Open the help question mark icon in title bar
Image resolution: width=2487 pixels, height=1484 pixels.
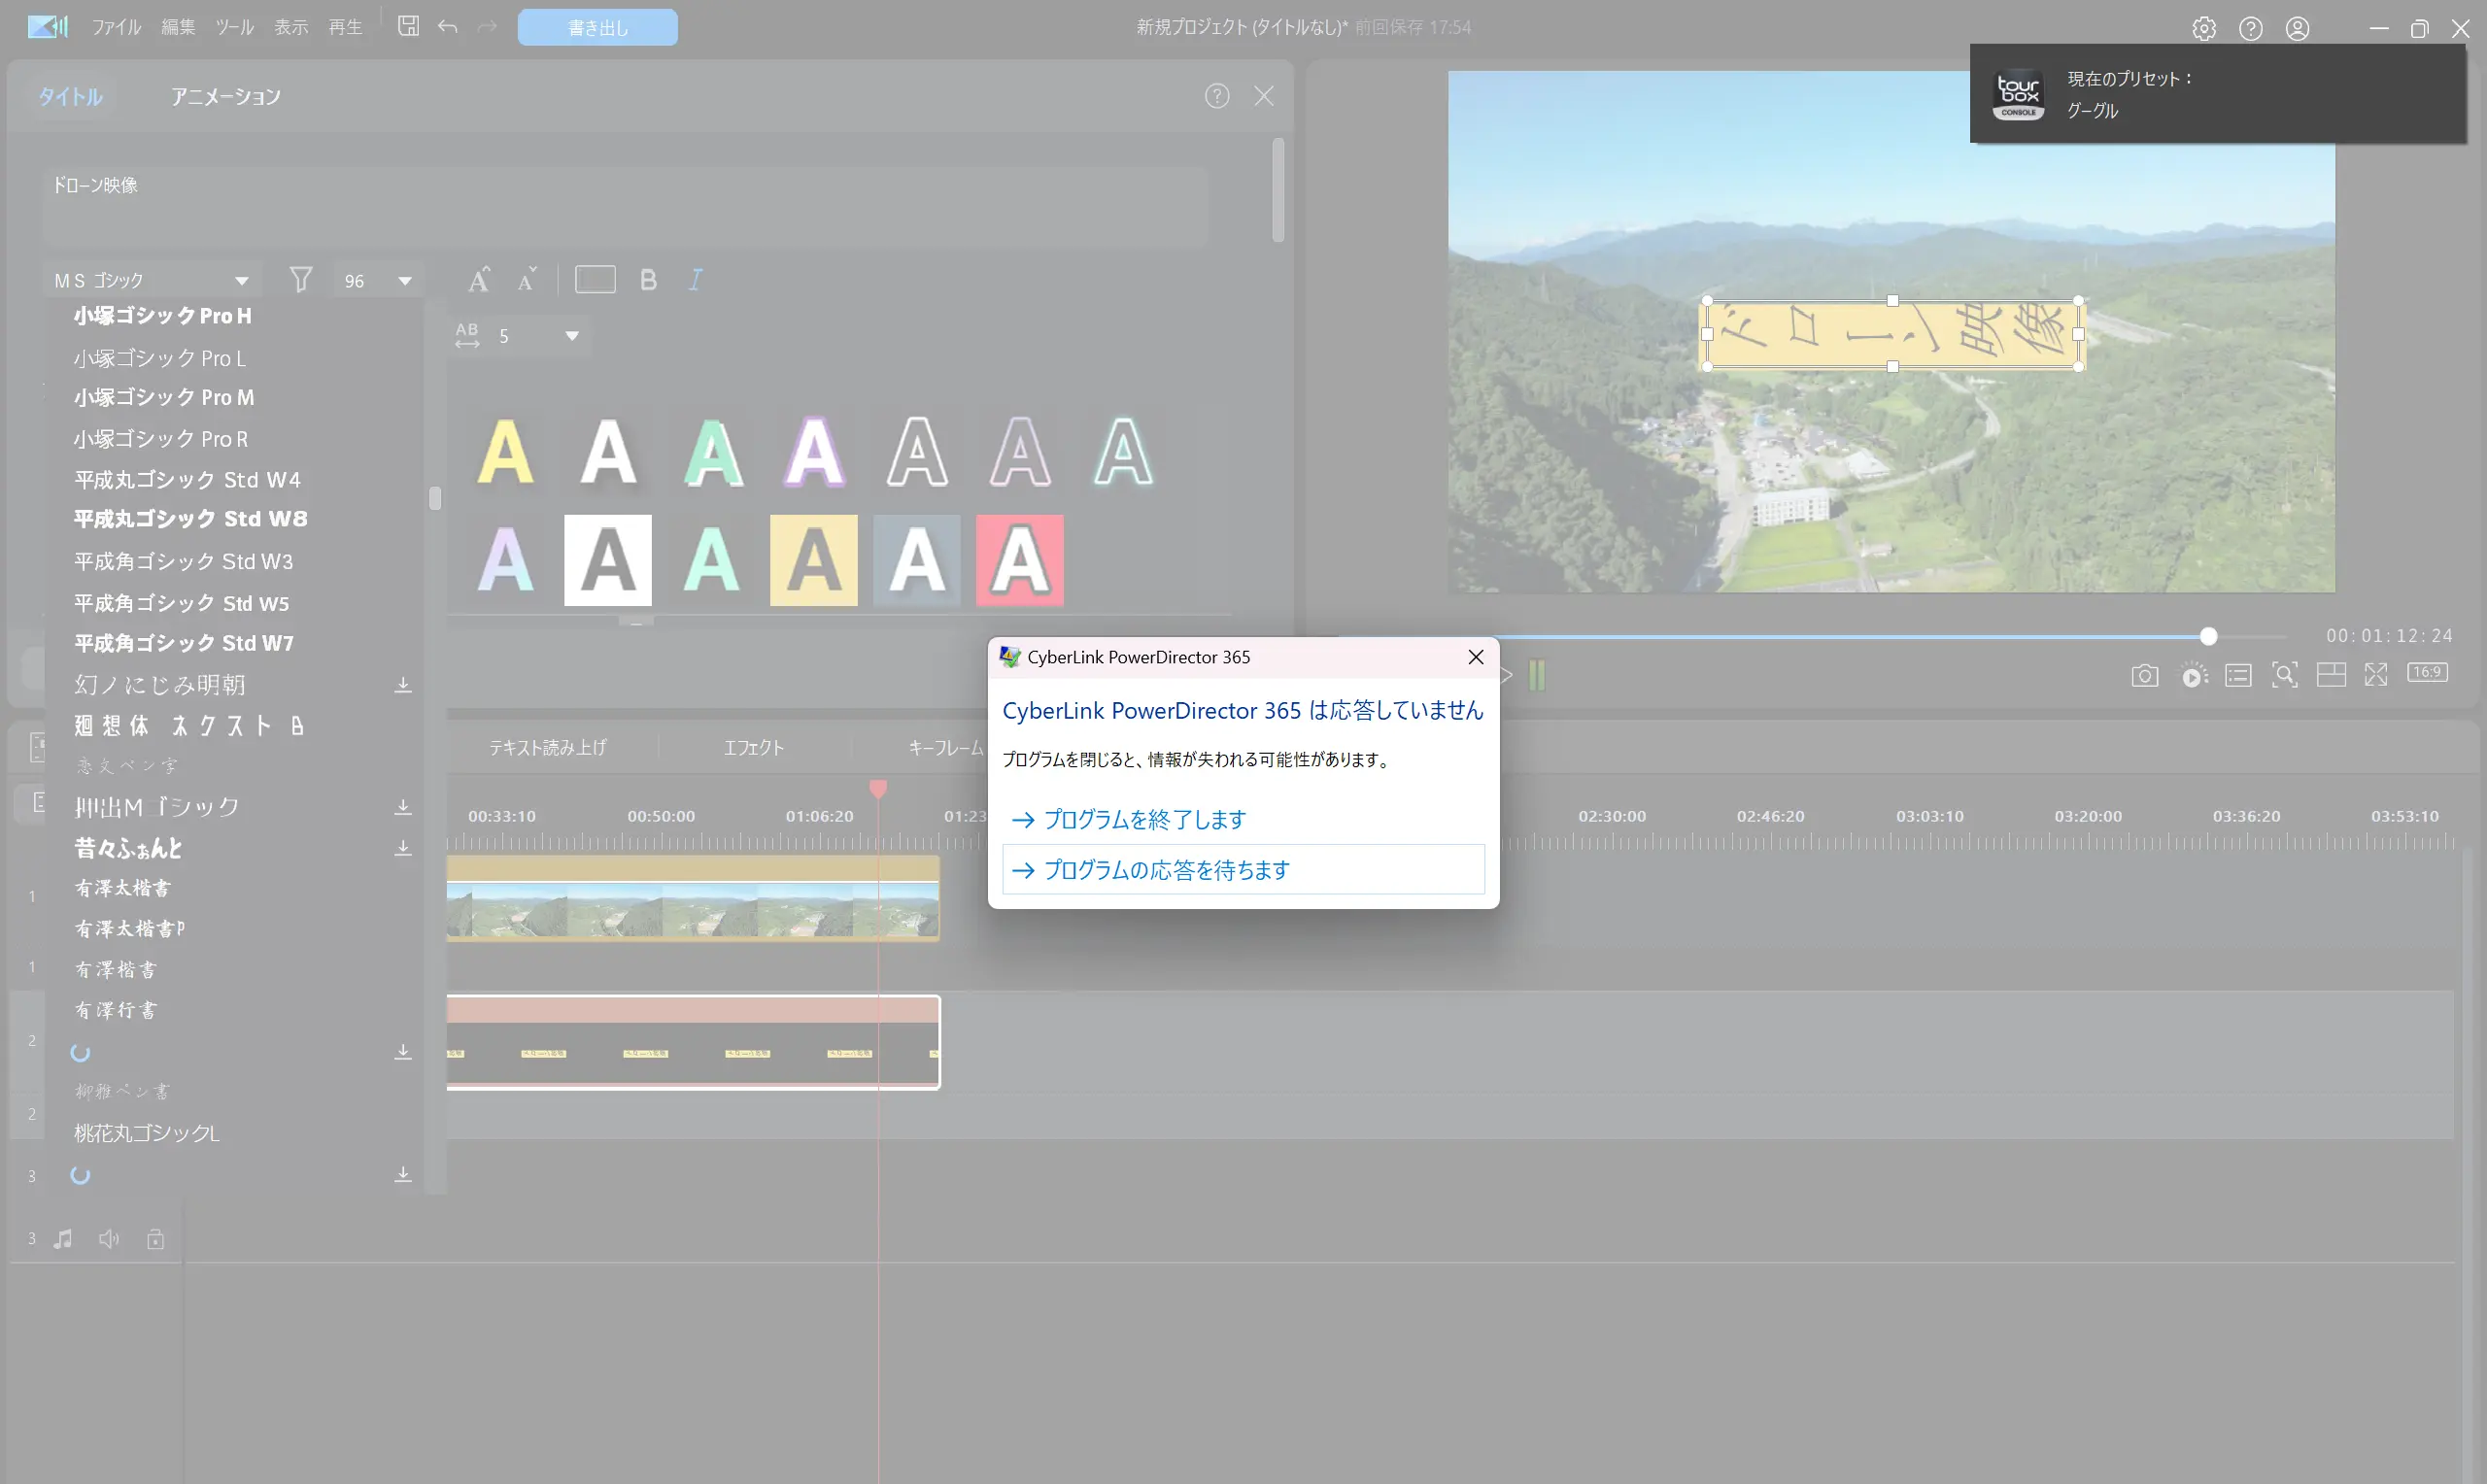(x=2250, y=28)
